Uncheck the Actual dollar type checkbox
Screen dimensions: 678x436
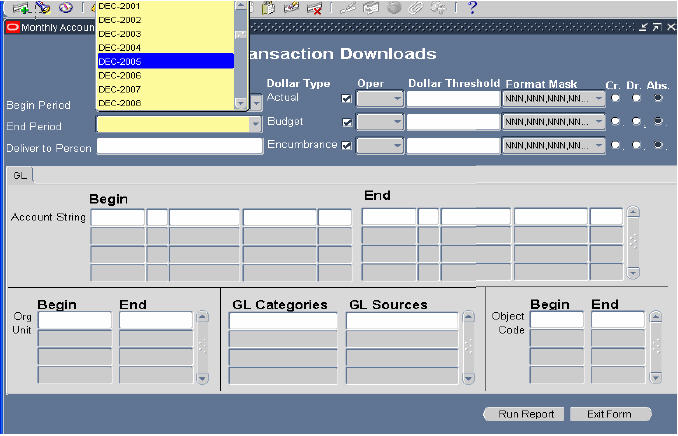point(347,99)
